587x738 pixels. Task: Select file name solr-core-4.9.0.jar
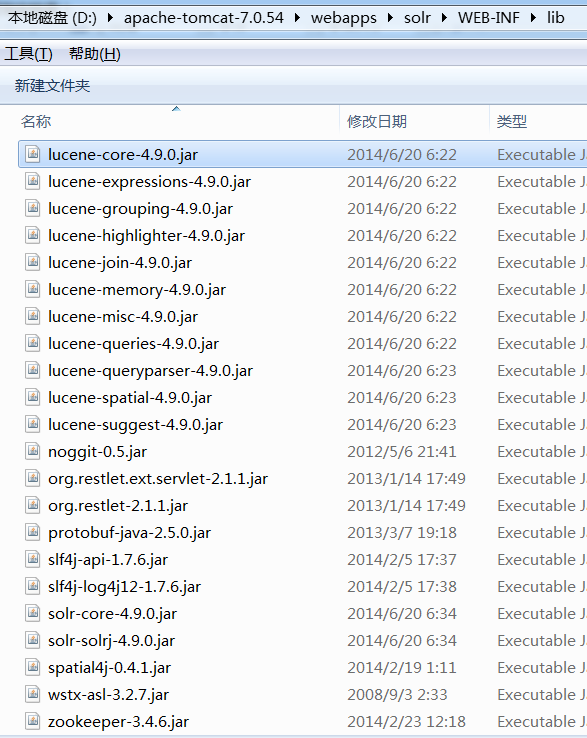click(x=113, y=614)
